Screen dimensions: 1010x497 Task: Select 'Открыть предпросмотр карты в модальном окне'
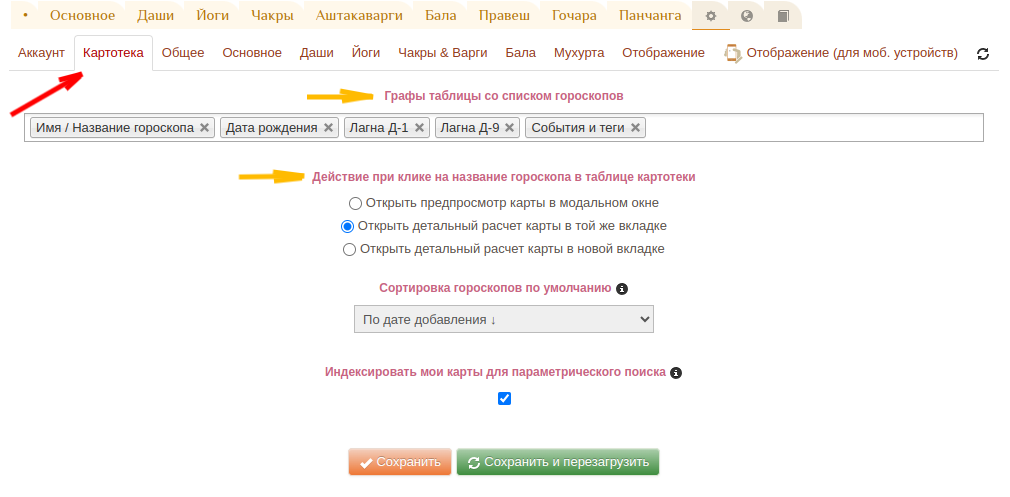356,203
